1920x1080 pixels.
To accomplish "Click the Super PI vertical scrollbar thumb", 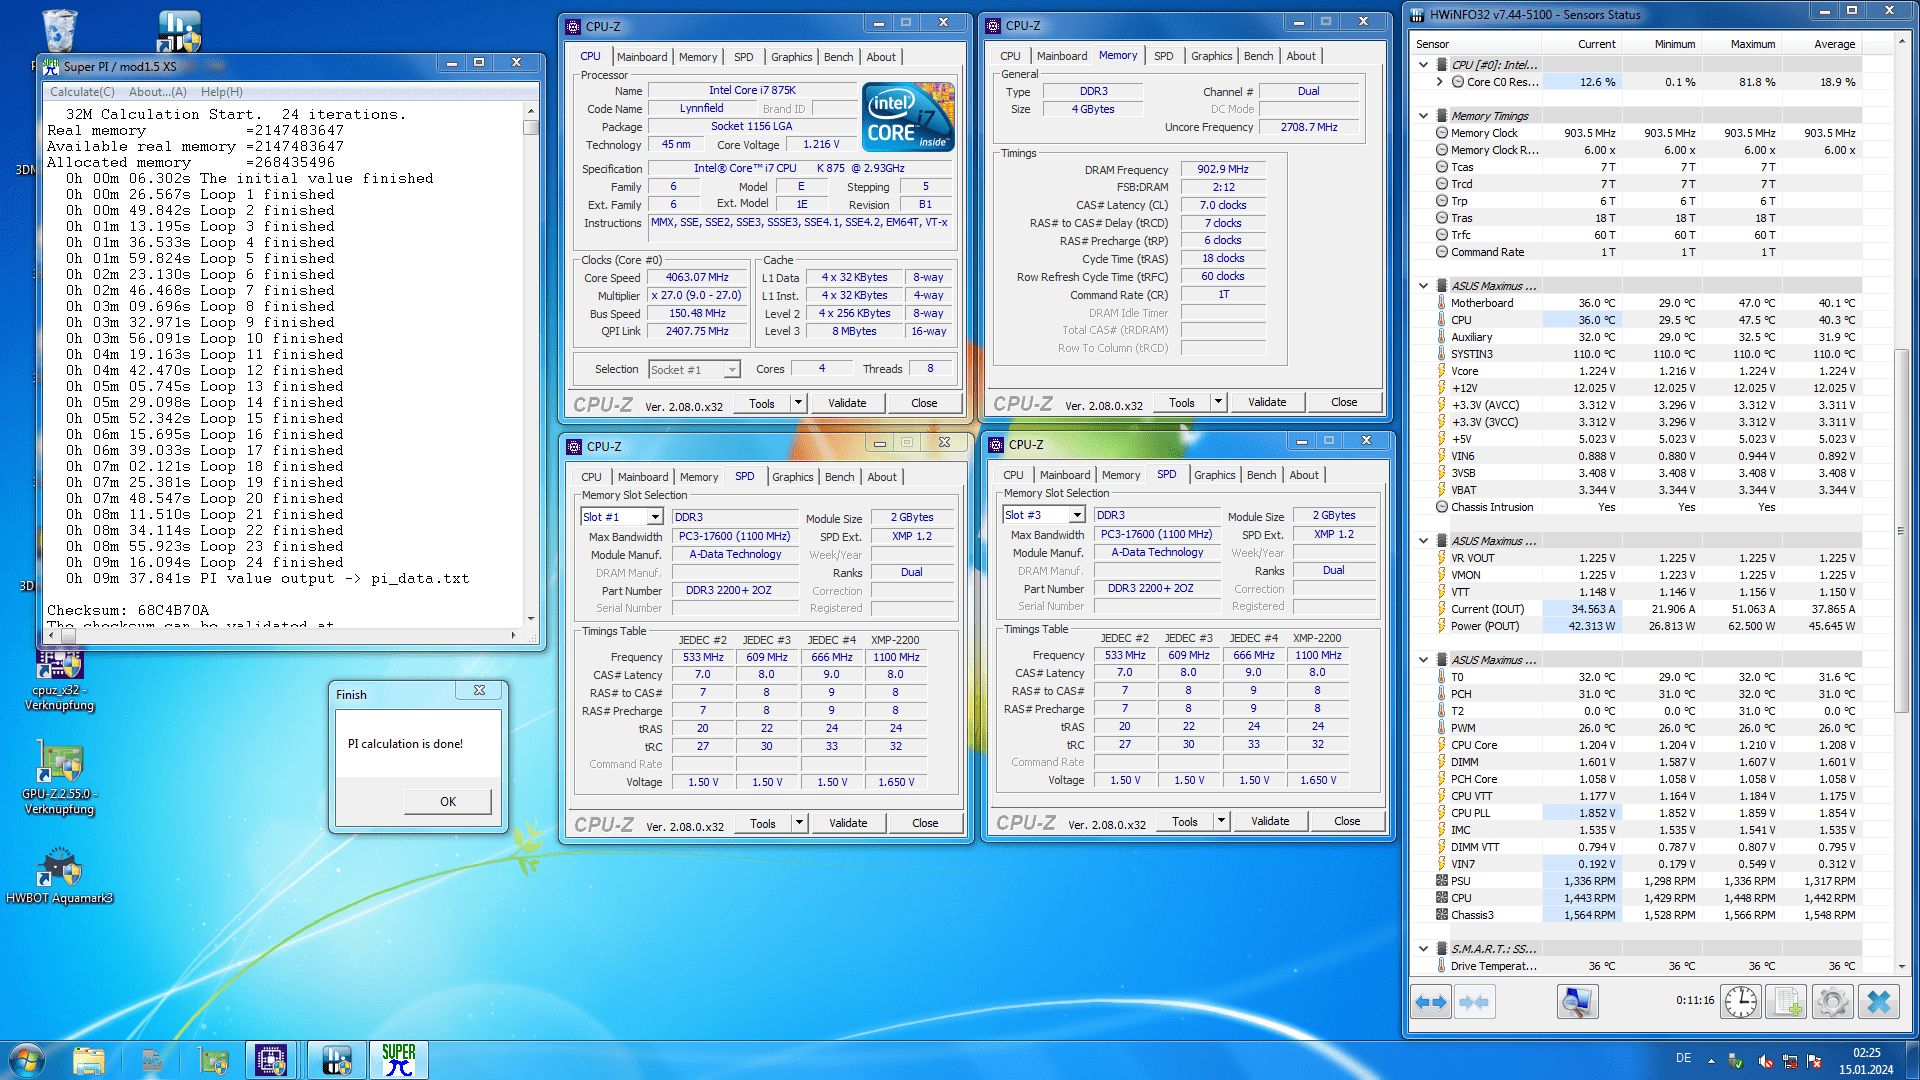I will [531, 127].
